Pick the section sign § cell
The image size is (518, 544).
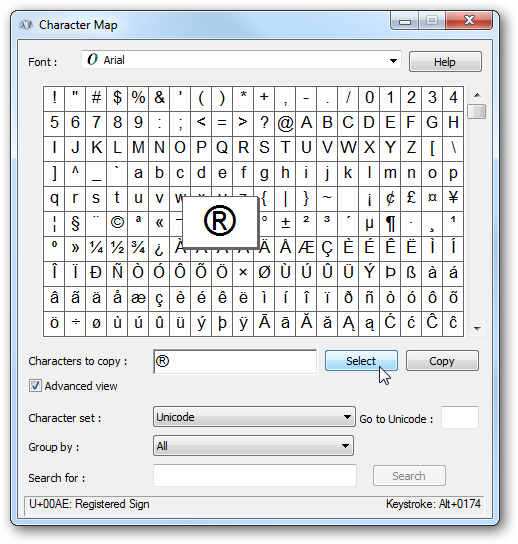(75, 223)
